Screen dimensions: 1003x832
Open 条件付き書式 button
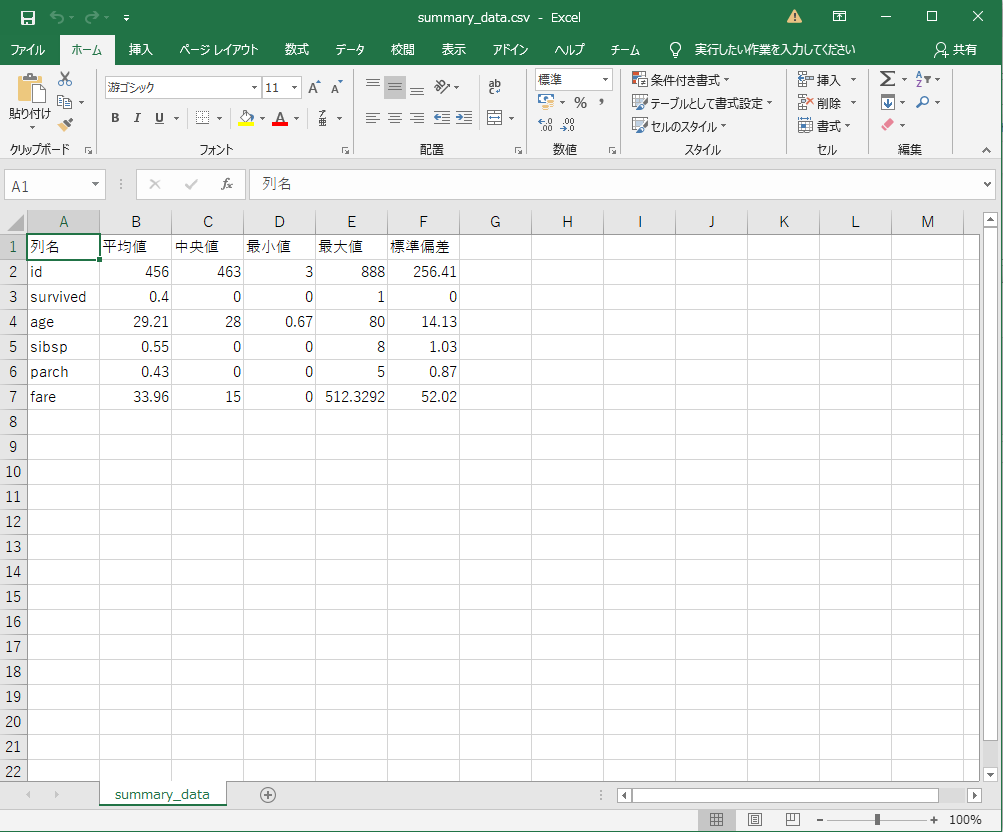[x=680, y=80]
